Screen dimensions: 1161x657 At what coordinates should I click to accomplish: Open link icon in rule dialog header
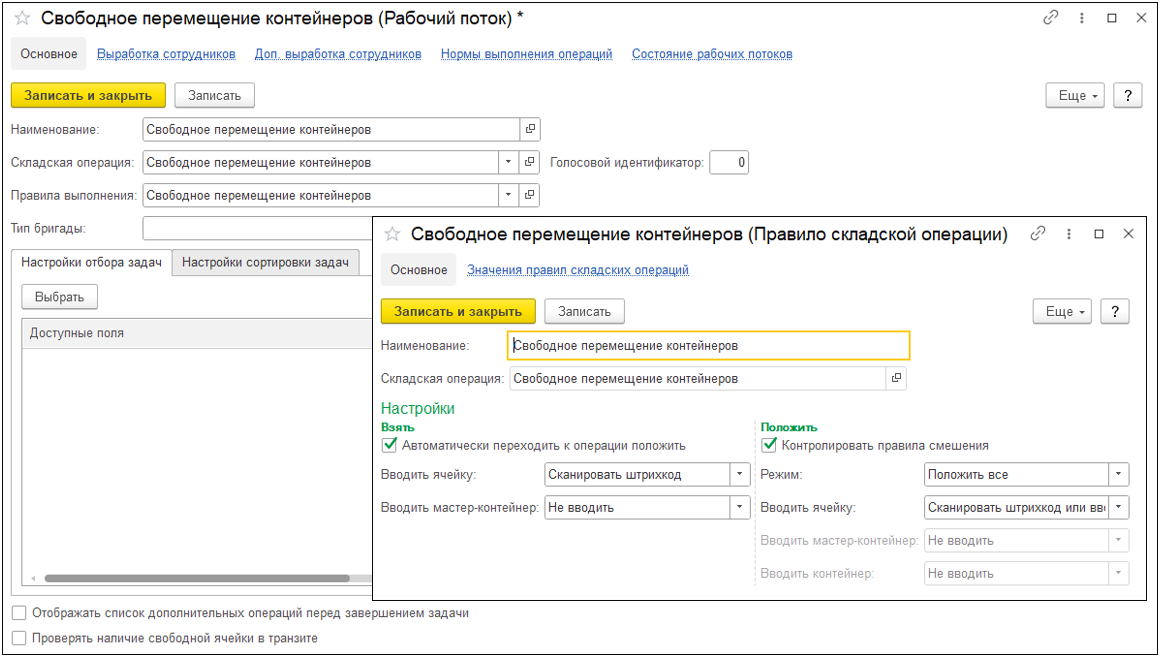pos(1037,234)
